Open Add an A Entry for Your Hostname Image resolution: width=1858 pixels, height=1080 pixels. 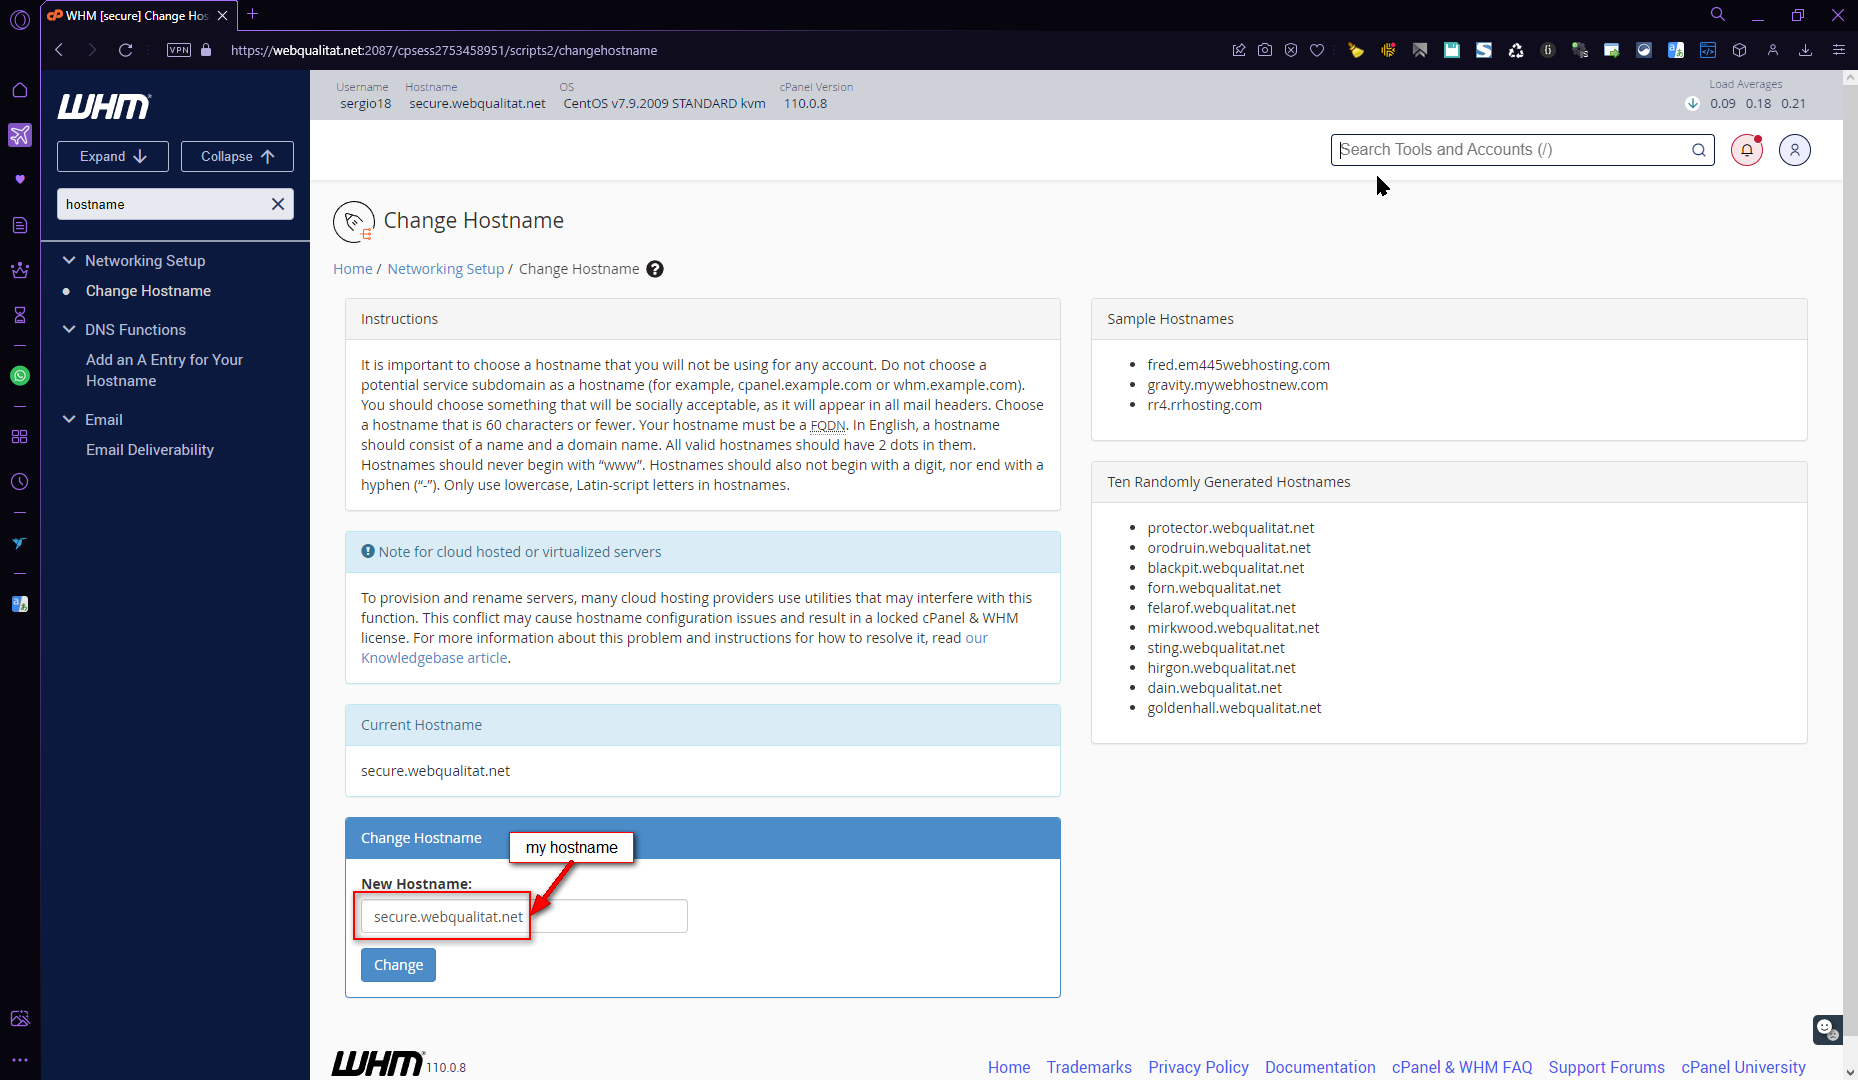coord(164,370)
